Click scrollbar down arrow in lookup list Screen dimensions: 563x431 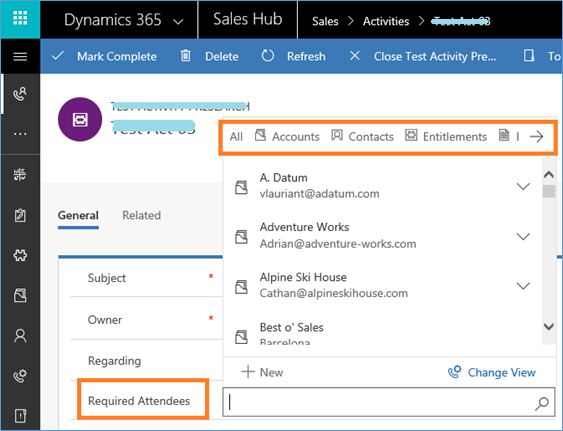pyautogui.click(x=549, y=326)
